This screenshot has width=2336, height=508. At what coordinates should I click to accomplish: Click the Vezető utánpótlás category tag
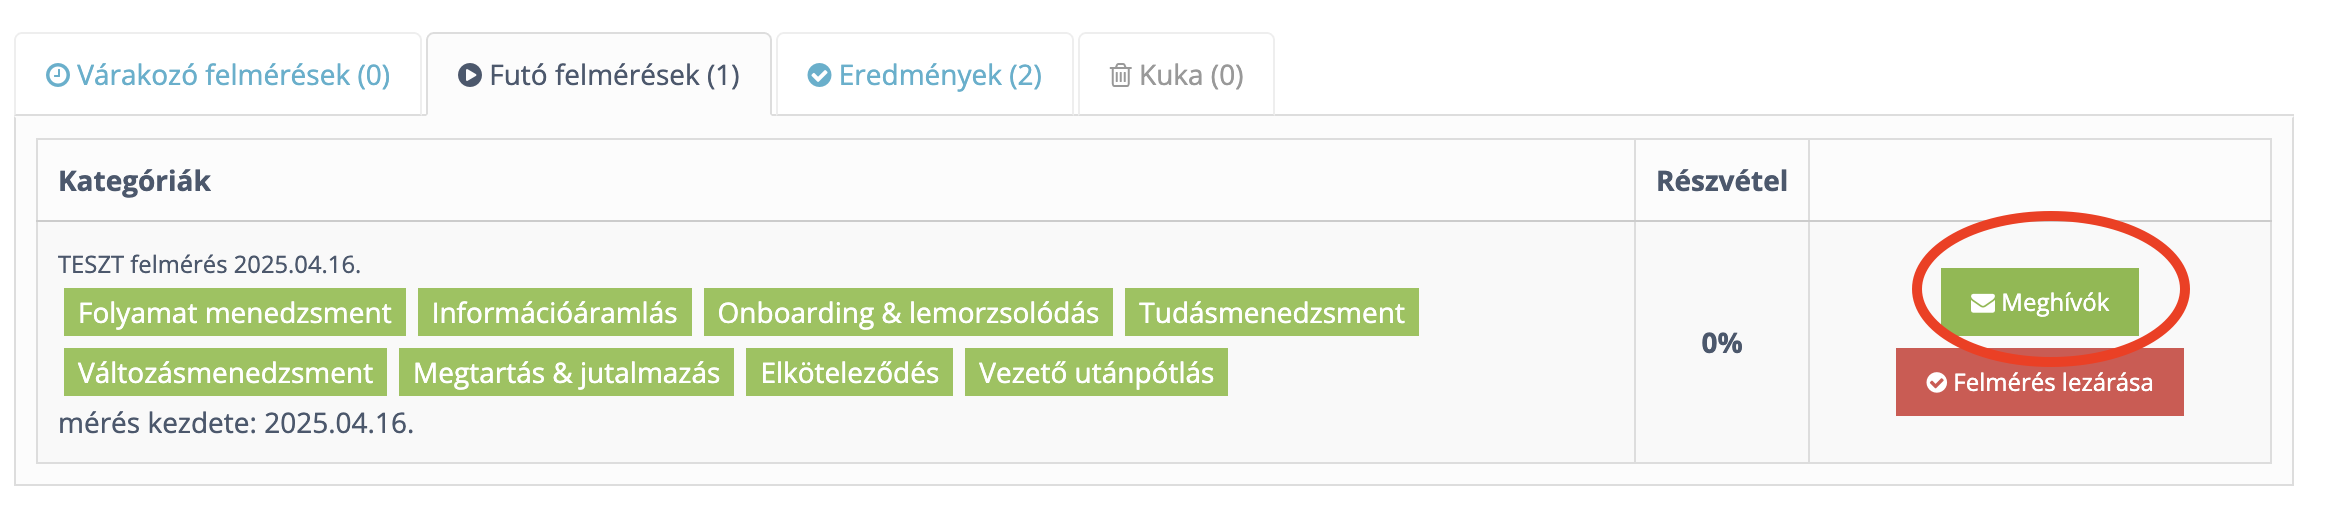pos(1096,373)
